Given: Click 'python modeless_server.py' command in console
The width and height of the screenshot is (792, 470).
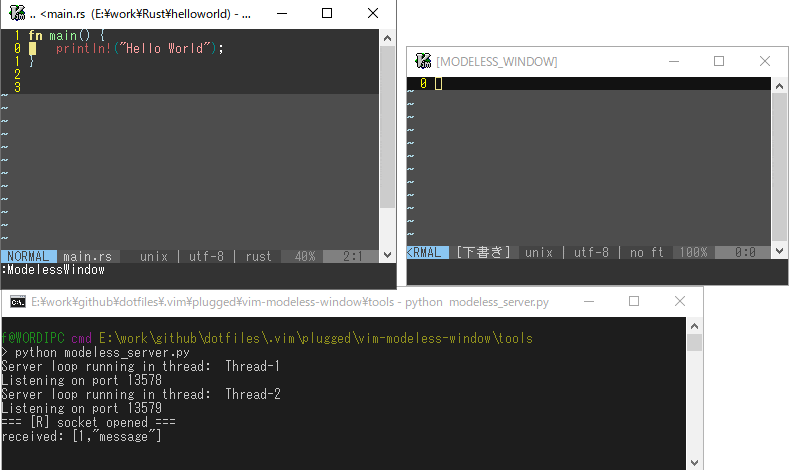Looking at the screenshot, I should (102, 352).
